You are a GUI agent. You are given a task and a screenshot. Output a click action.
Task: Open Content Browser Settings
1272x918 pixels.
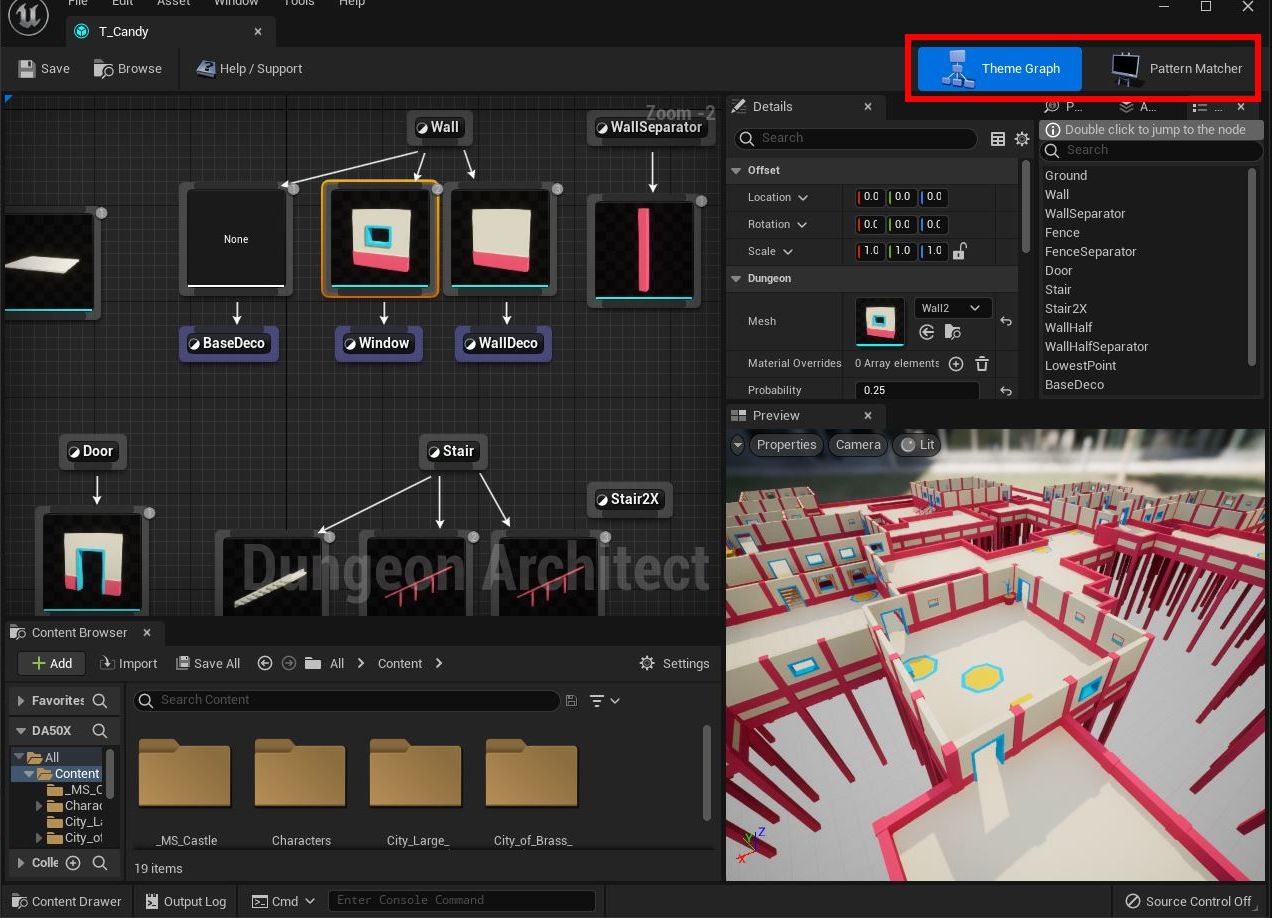[x=674, y=663]
